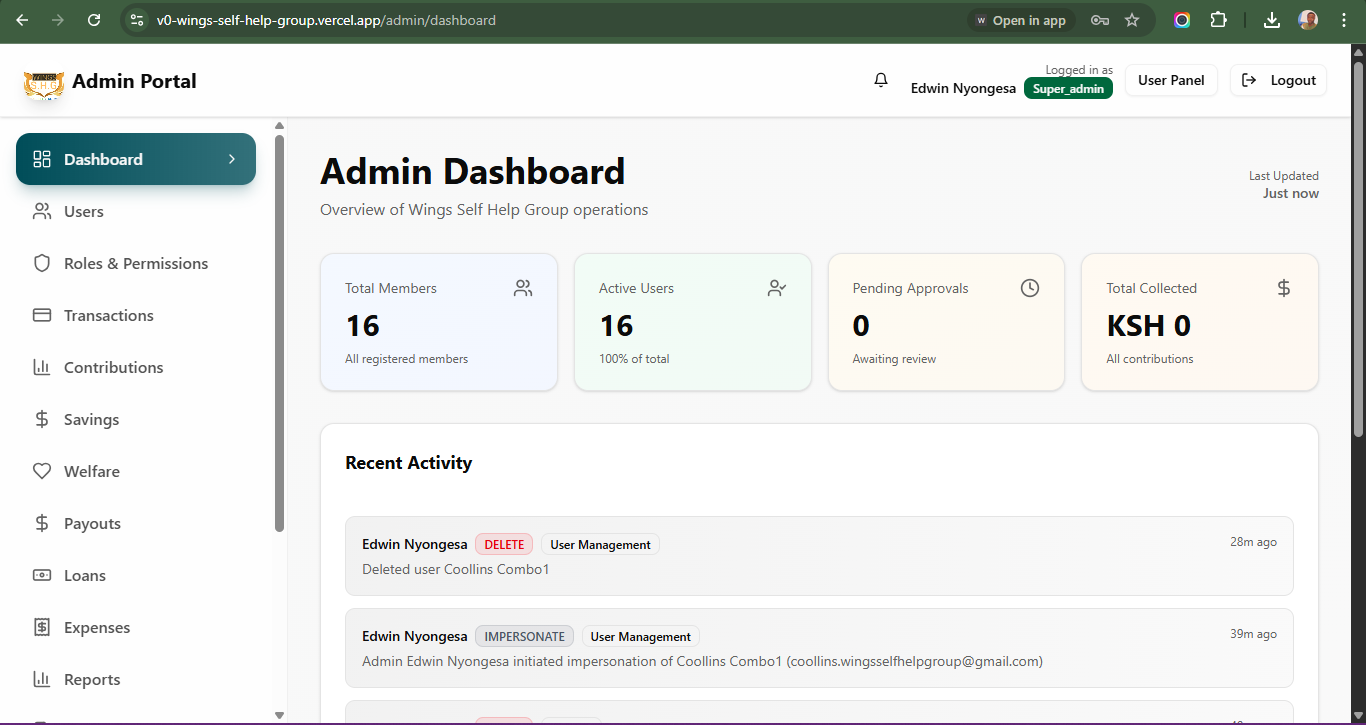Click the Wings SHG logo

click(x=43, y=82)
